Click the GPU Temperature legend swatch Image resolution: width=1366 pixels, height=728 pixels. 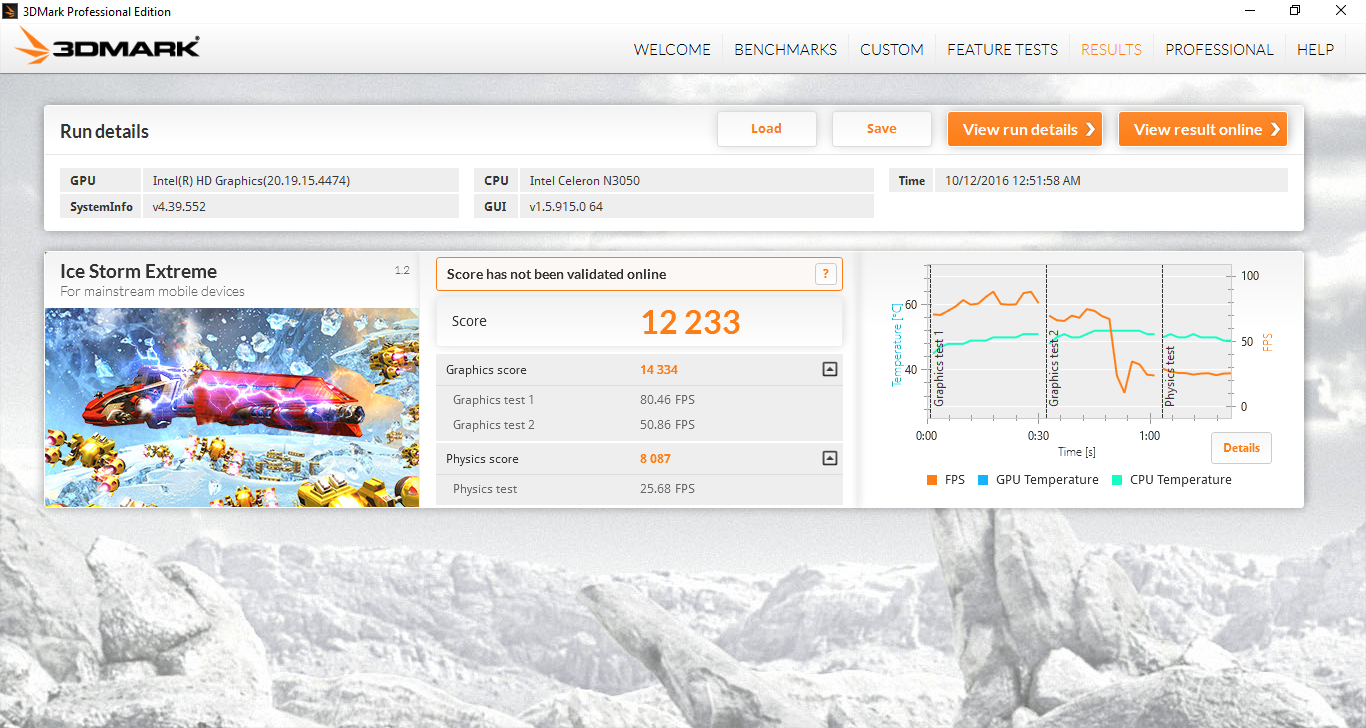pos(983,480)
